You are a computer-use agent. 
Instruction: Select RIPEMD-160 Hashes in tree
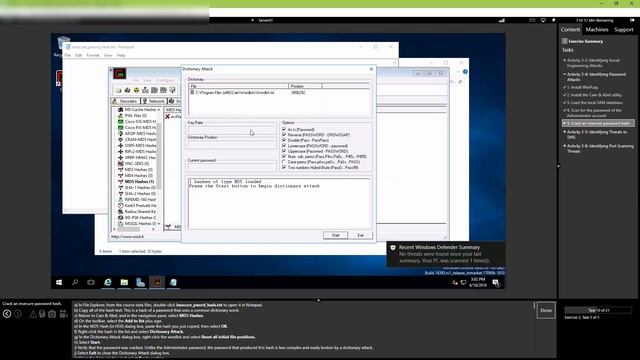click(x=137, y=200)
